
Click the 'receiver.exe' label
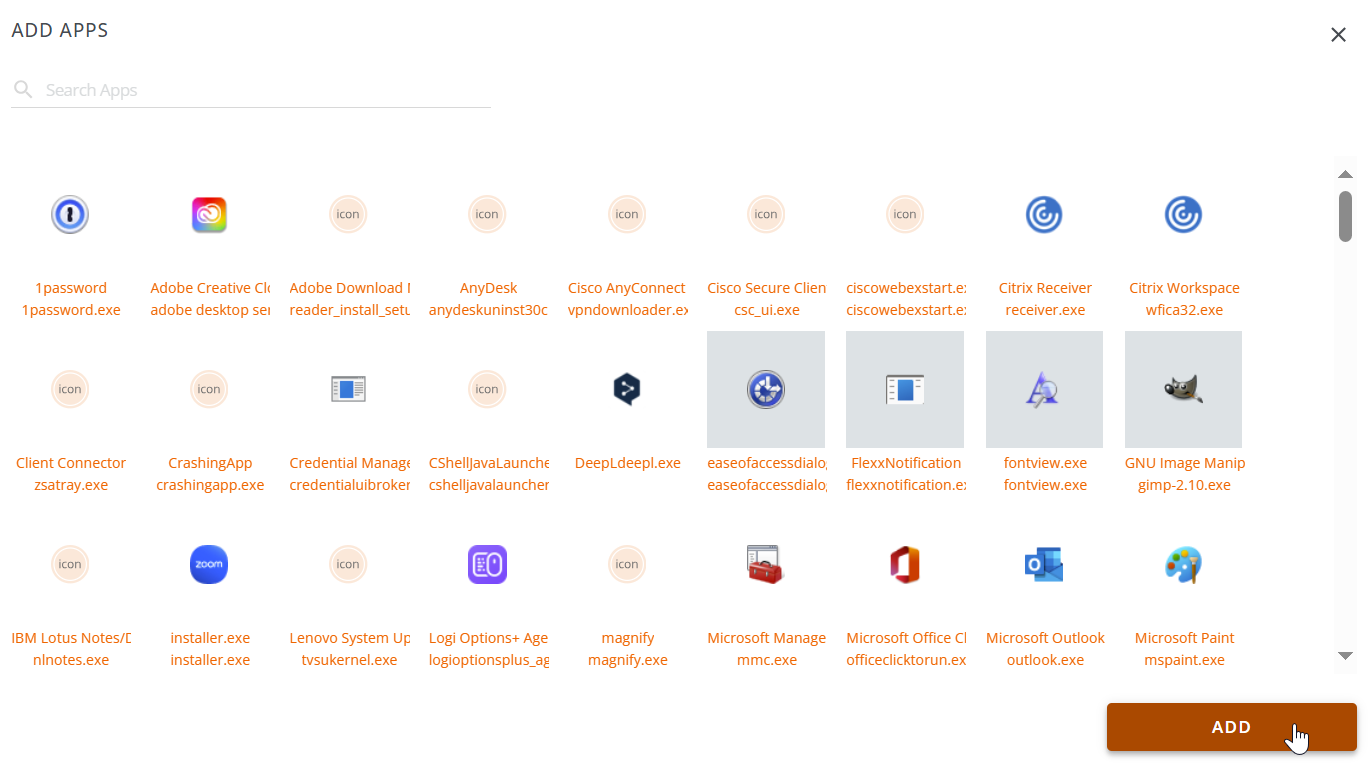(x=1045, y=310)
